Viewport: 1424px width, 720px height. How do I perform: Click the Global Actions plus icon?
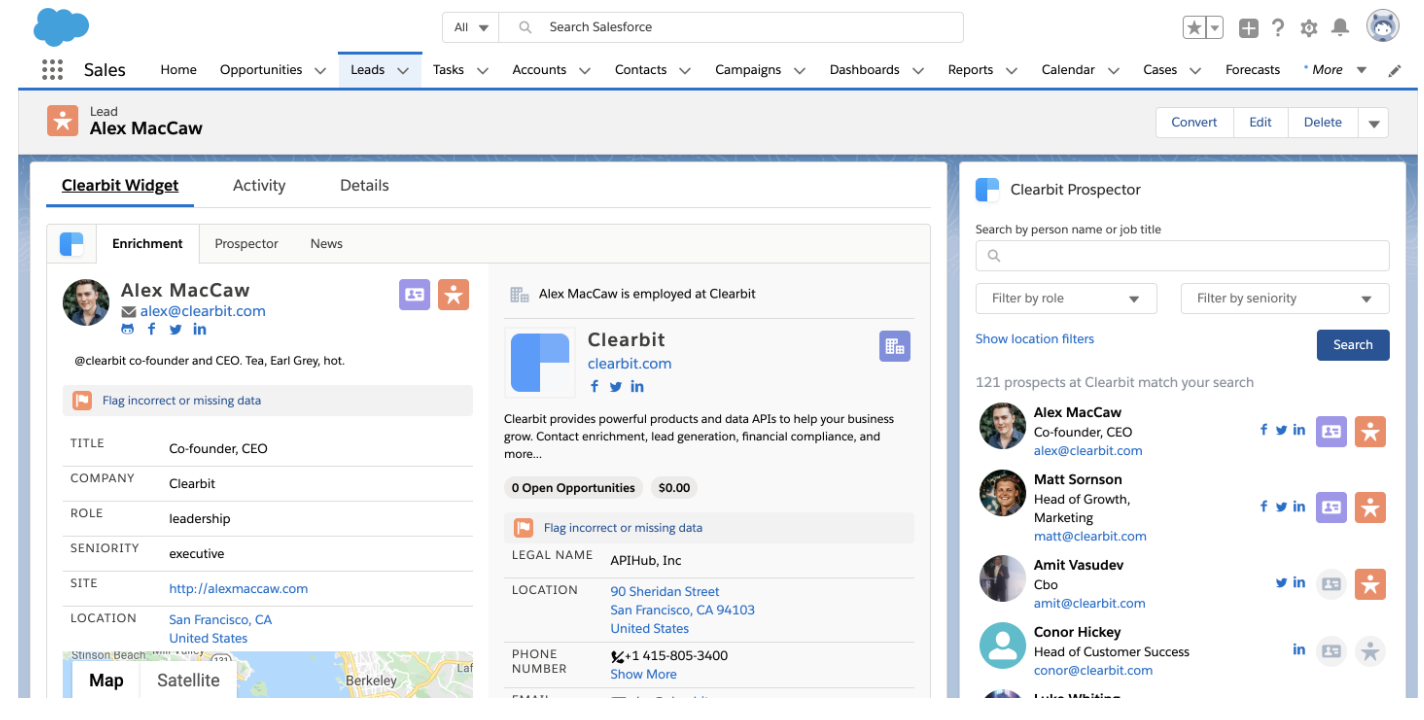tap(1248, 28)
